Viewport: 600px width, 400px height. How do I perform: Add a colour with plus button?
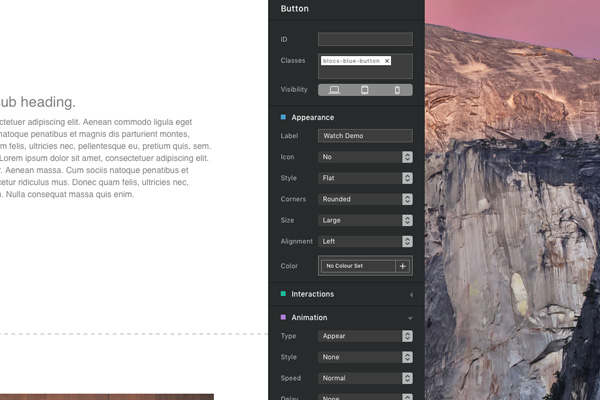click(403, 266)
